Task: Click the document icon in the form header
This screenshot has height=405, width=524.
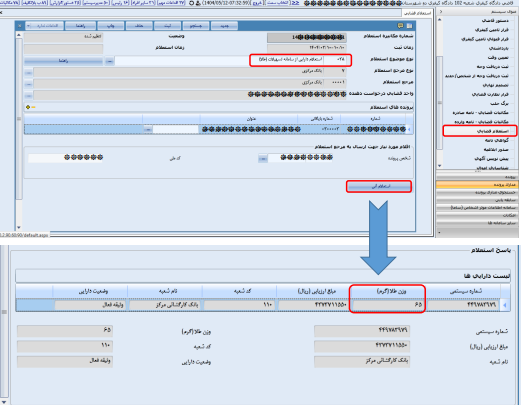Action: pos(409,26)
